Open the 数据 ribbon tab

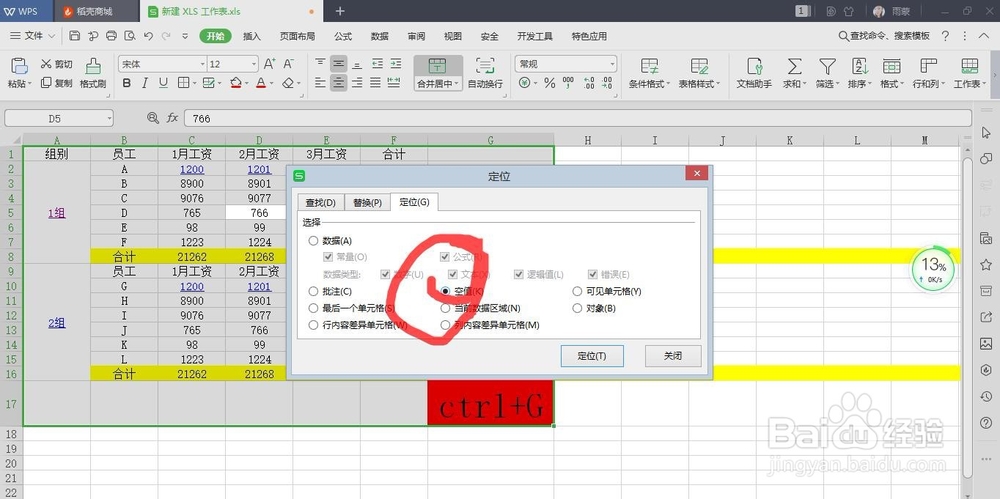(379, 36)
